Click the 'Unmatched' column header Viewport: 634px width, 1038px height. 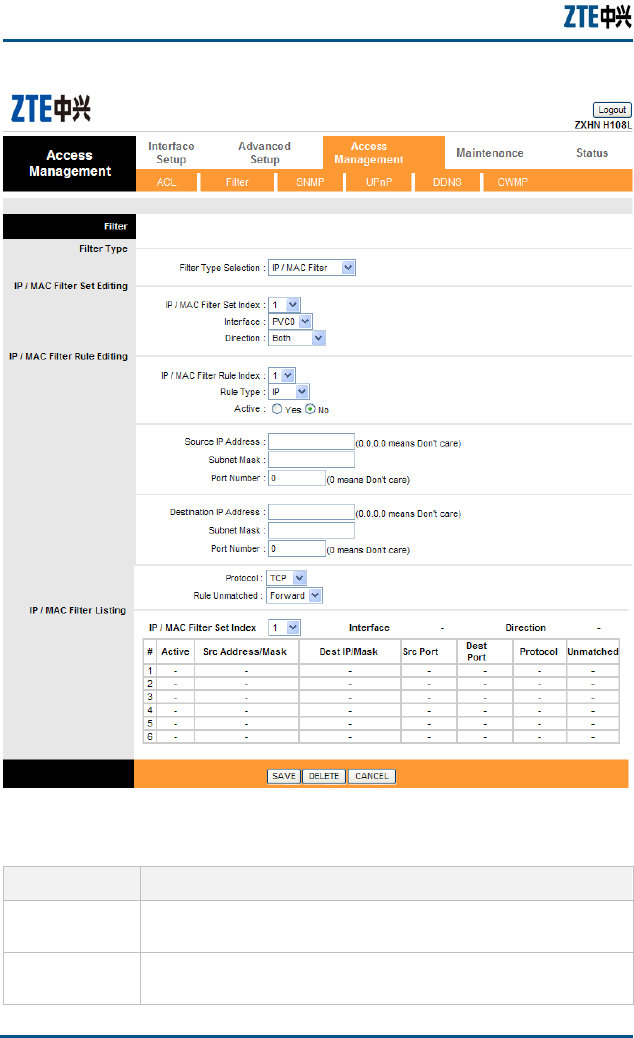[x=593, y=651]
